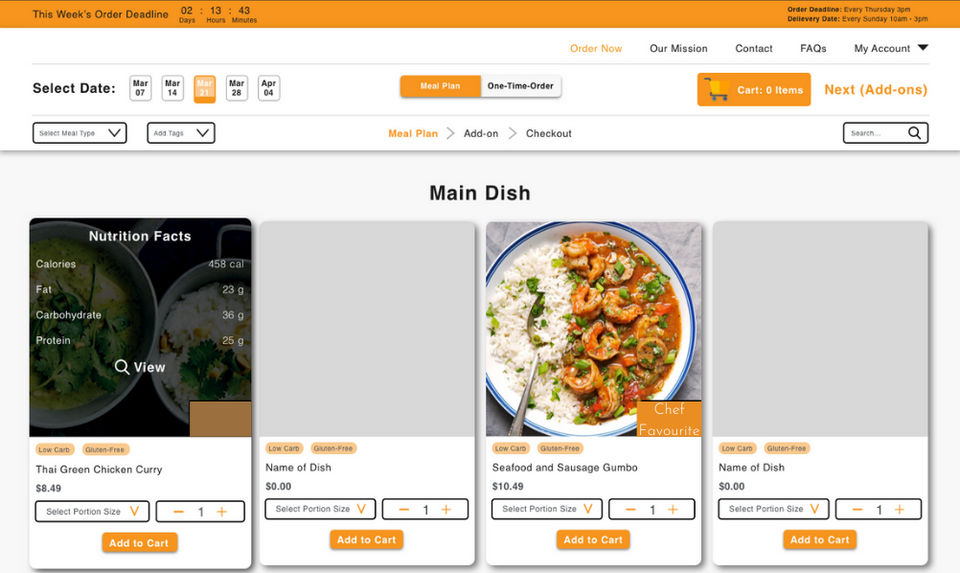Select delivery date Mar 21

(x=204, y=89)
